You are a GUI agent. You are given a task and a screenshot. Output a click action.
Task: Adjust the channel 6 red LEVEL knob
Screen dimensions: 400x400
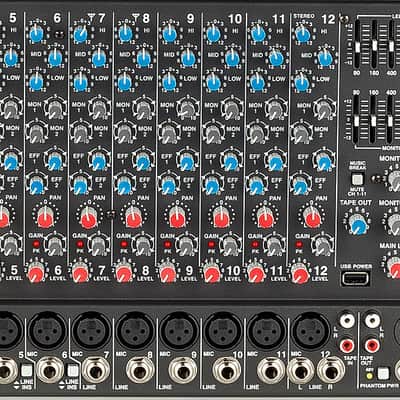37,274
